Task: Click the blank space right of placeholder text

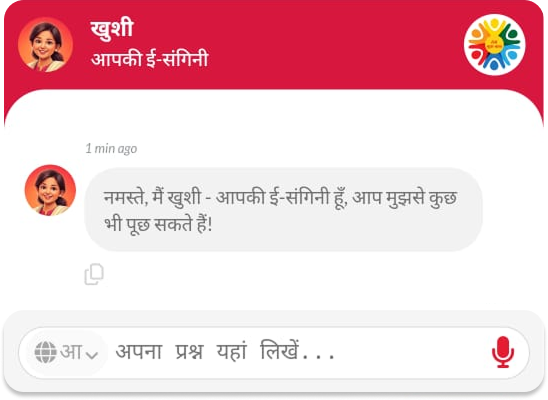Action: [412, 352]
